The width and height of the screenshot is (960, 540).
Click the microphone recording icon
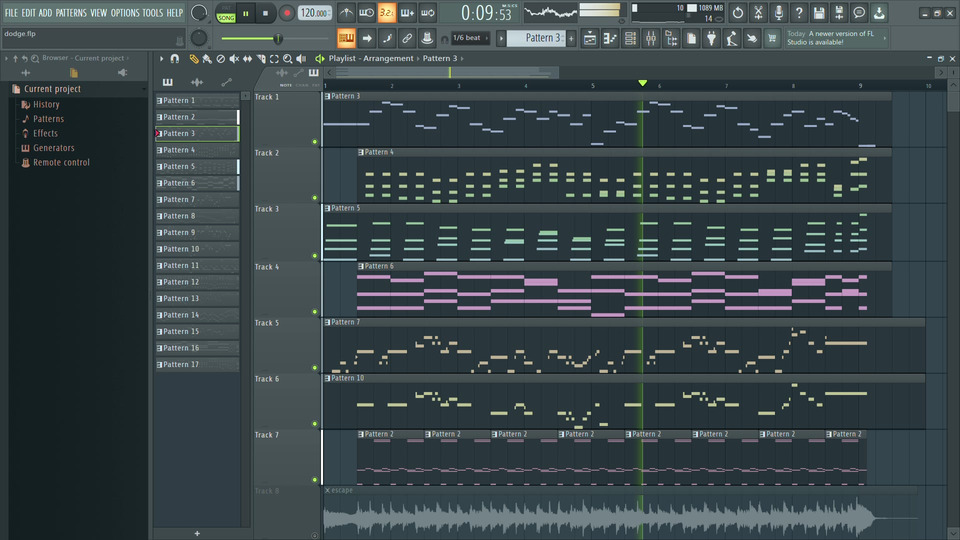click(x=778, y=13)
